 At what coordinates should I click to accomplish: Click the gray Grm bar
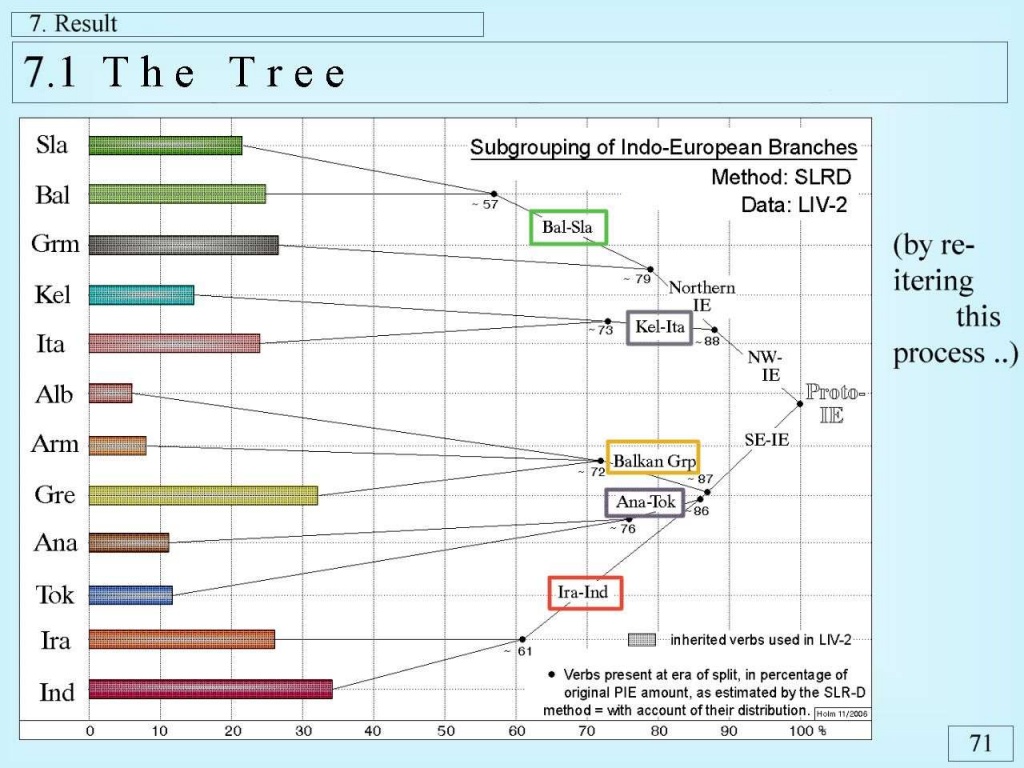pos(183,245)
